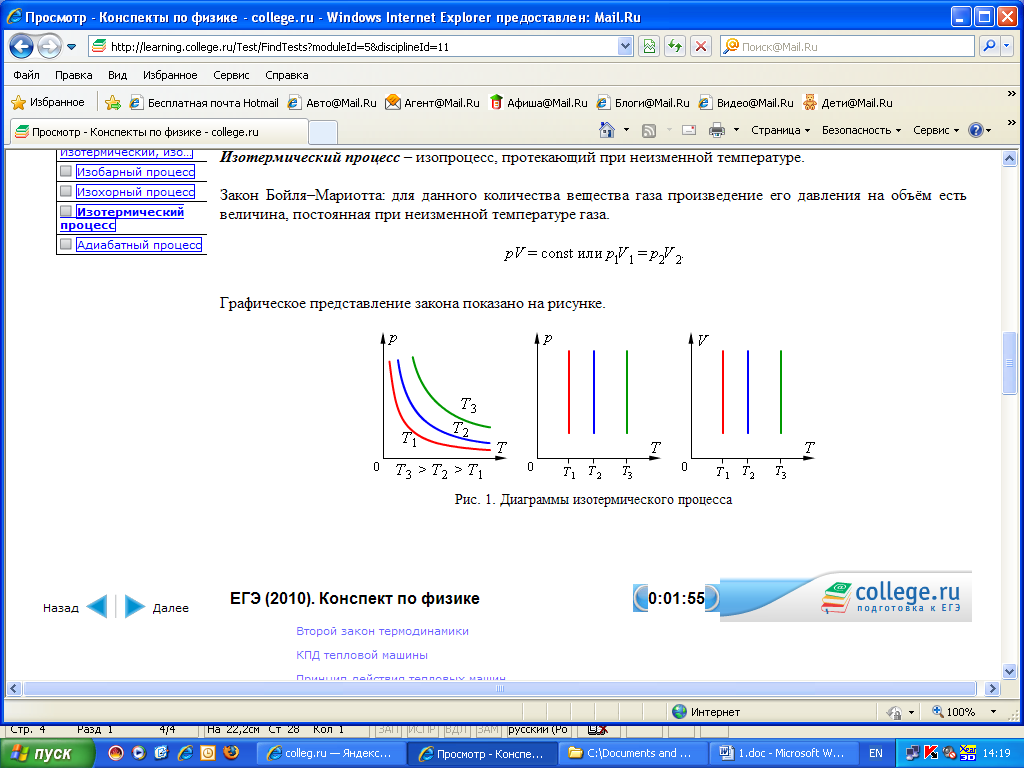
Task: Check the Изотермический процесс checkbox
Action: (66, 211)
